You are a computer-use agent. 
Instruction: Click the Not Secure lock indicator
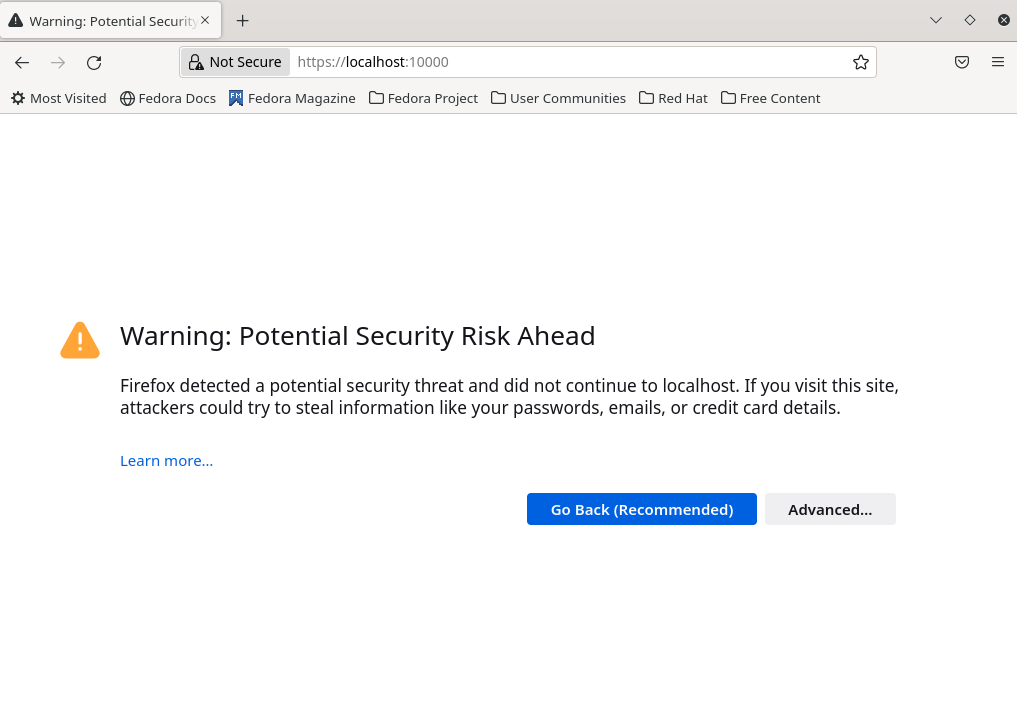tap(236, 62)
